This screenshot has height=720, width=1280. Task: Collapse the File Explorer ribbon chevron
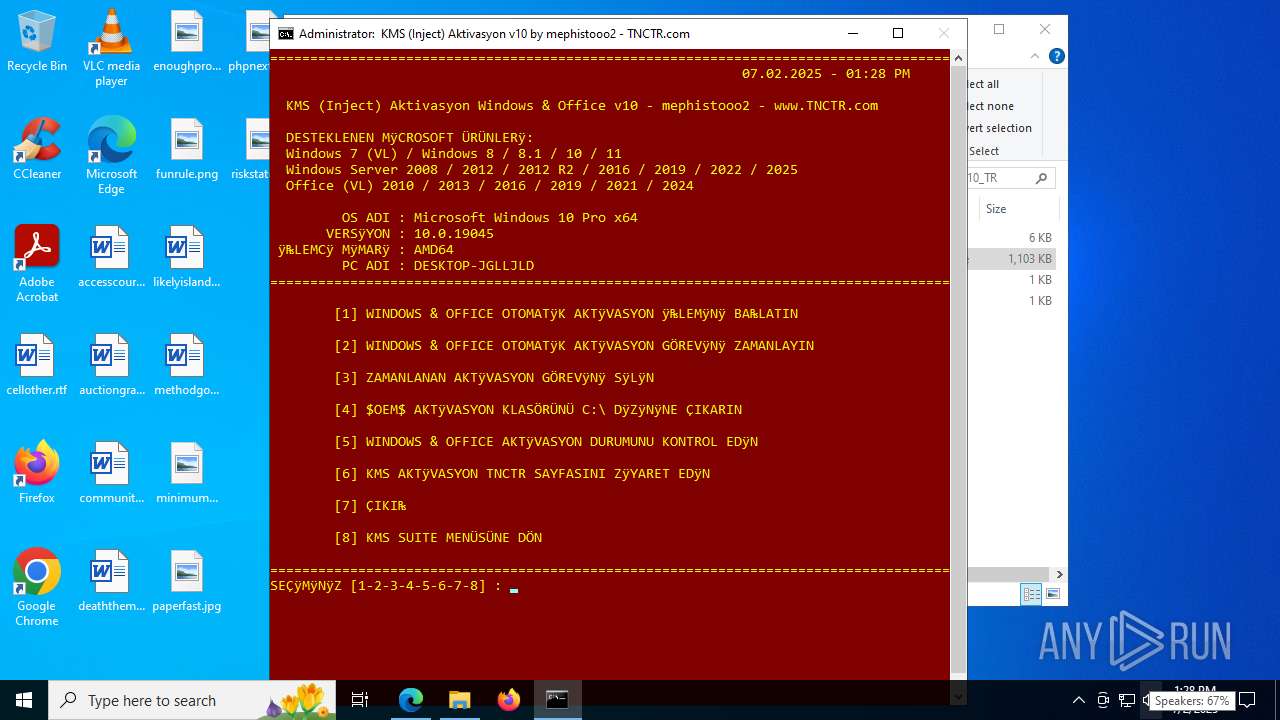tap(1037, 56)
